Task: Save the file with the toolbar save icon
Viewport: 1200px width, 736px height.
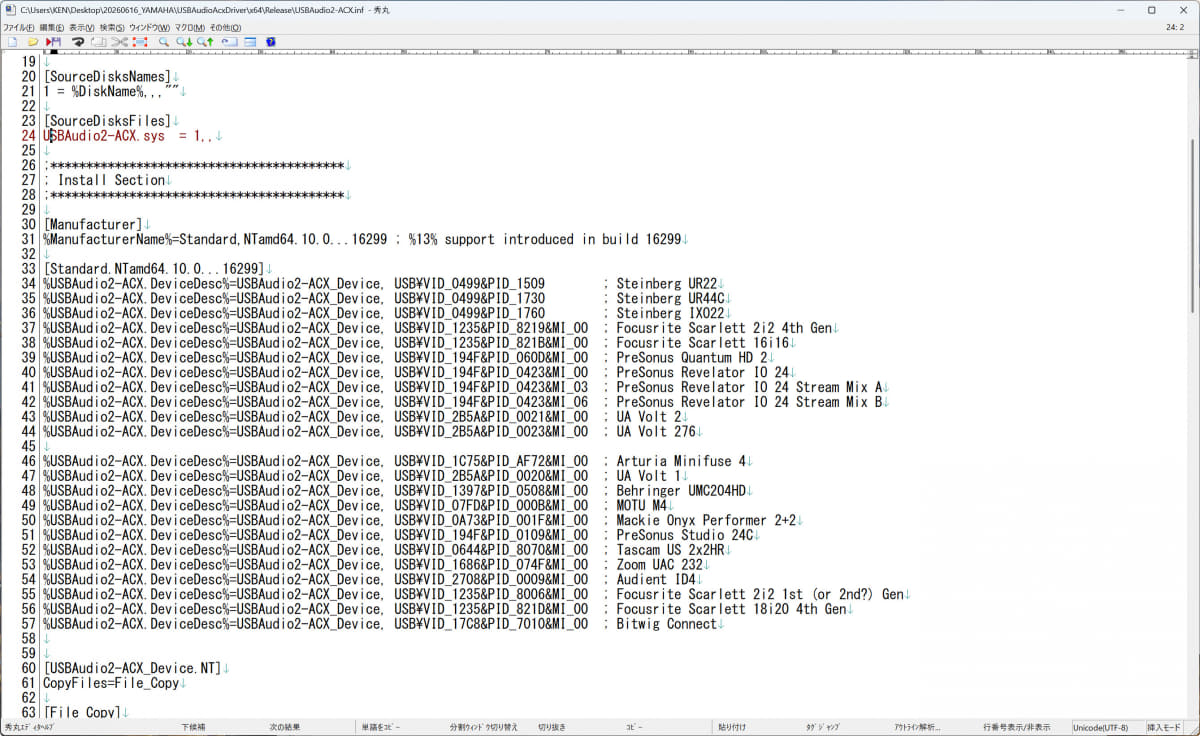Action: (x=53, y=42)
